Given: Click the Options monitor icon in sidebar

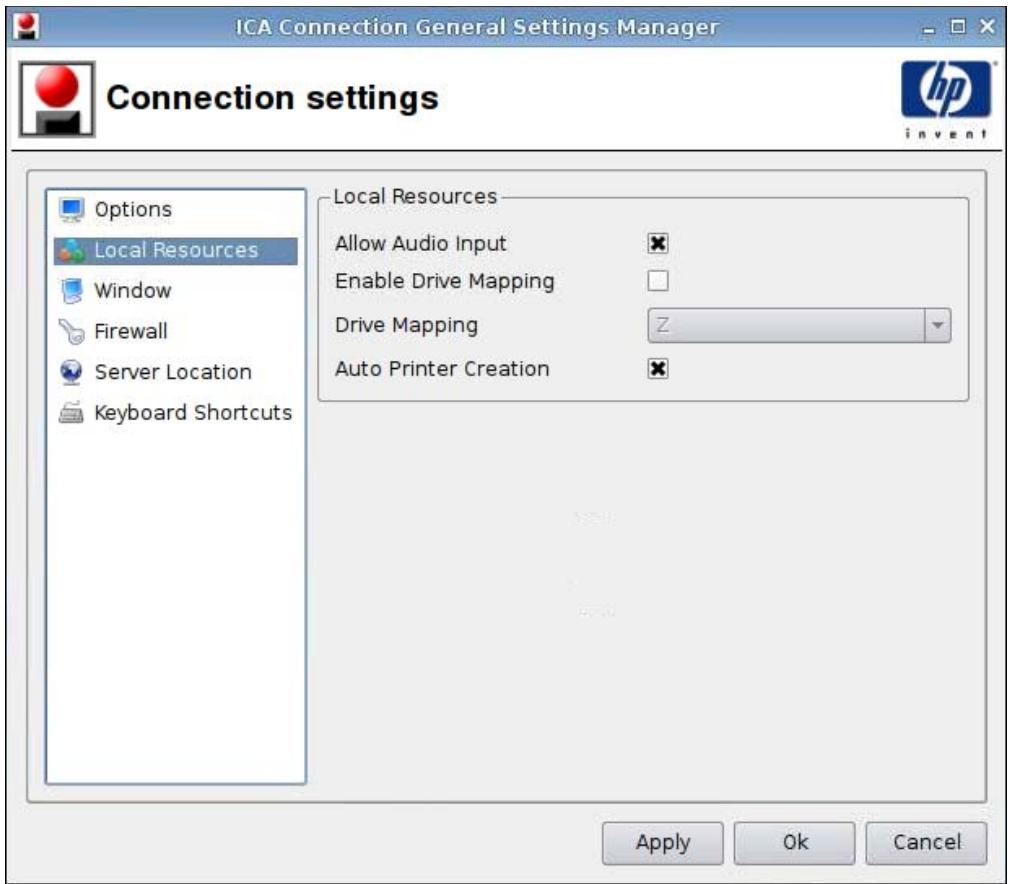Looking at the screenshot, I should coord(71,210).
